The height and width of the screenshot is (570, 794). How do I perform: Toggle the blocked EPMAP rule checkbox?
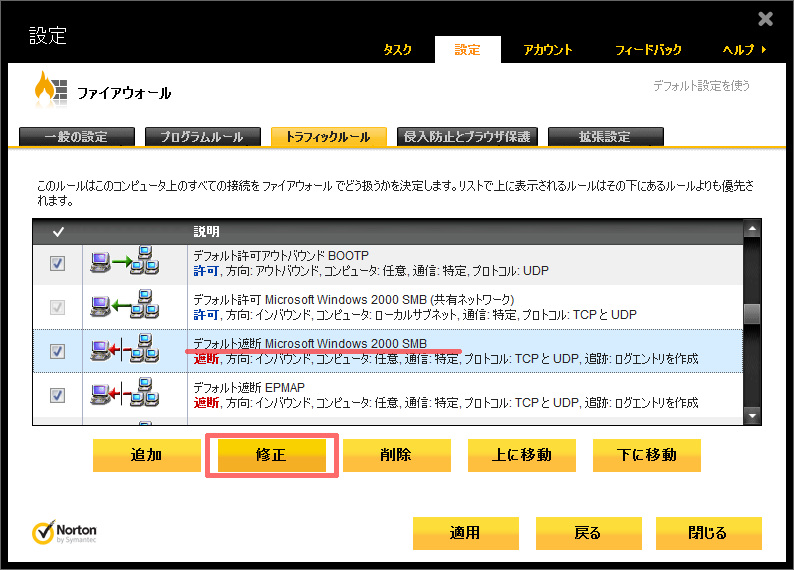58,394
